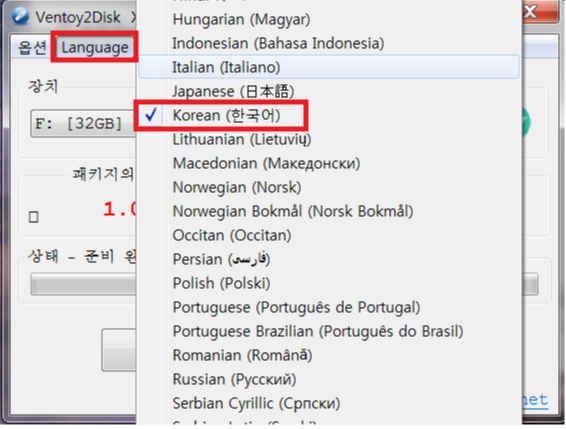Choose Italian (Italiano) from the list
The height and width of the screenshot is (429, 566).
pos(329,67)
